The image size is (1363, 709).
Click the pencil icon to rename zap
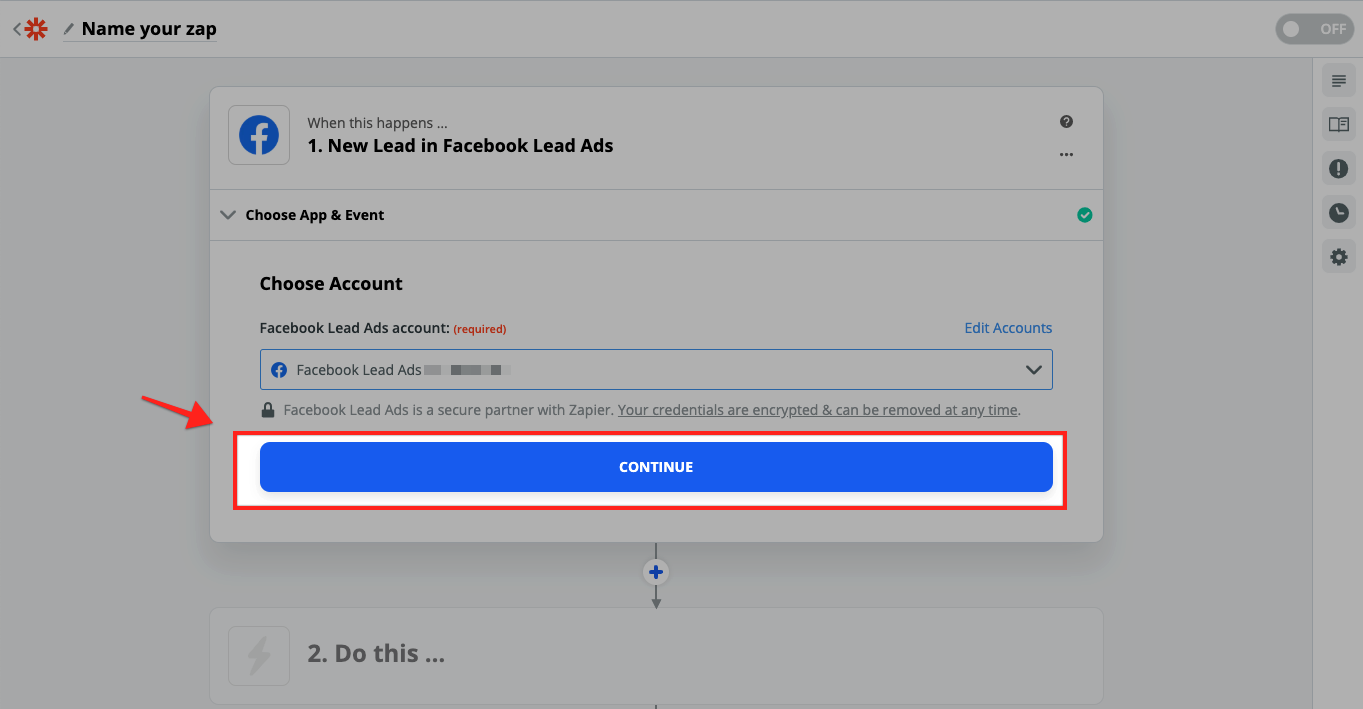tap(69, 29)
